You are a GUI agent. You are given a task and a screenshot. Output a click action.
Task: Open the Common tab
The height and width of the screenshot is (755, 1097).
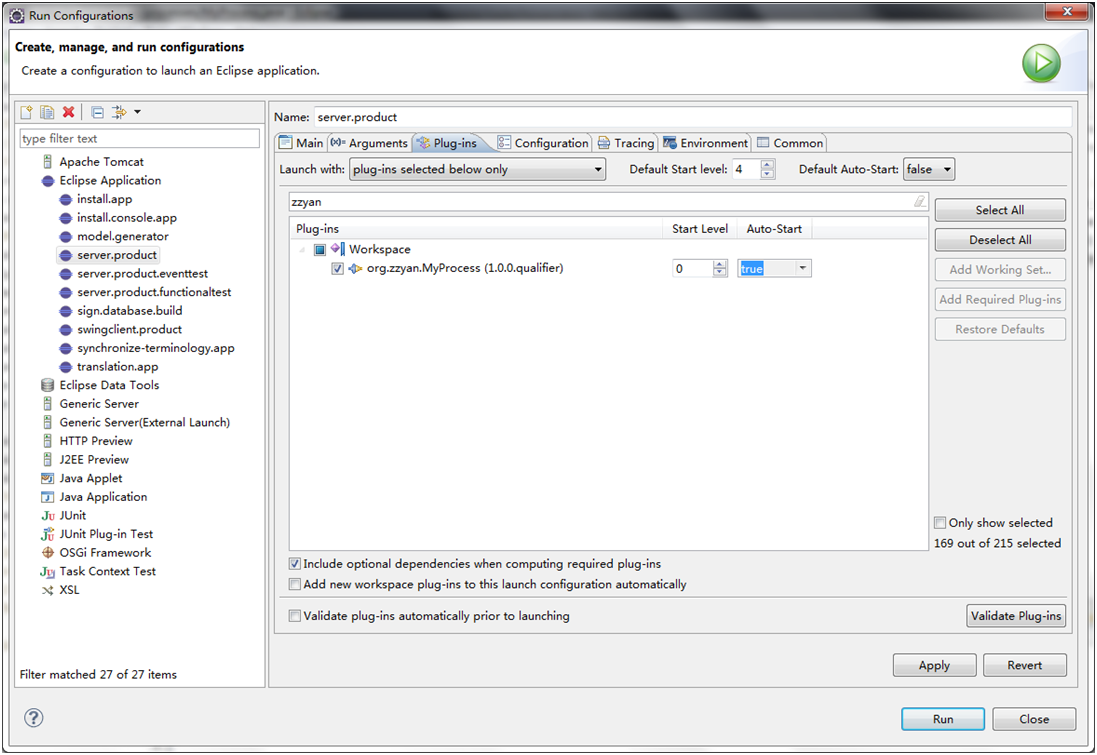pyautogui.click(x=790, y=143)
